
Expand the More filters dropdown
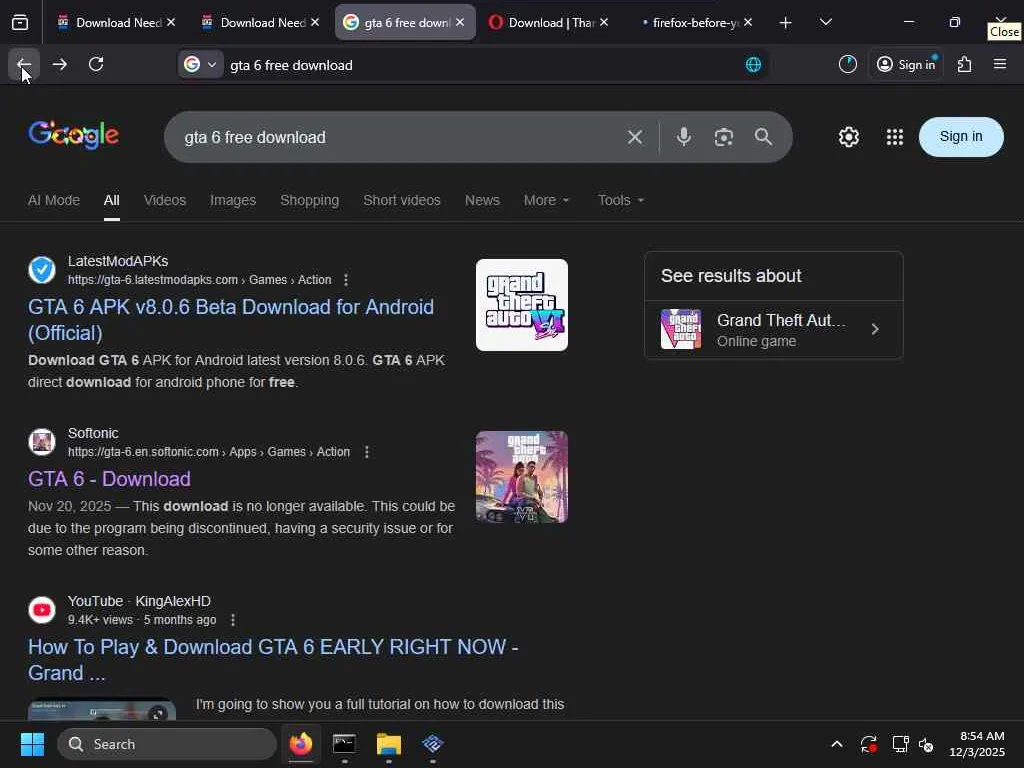547,200
